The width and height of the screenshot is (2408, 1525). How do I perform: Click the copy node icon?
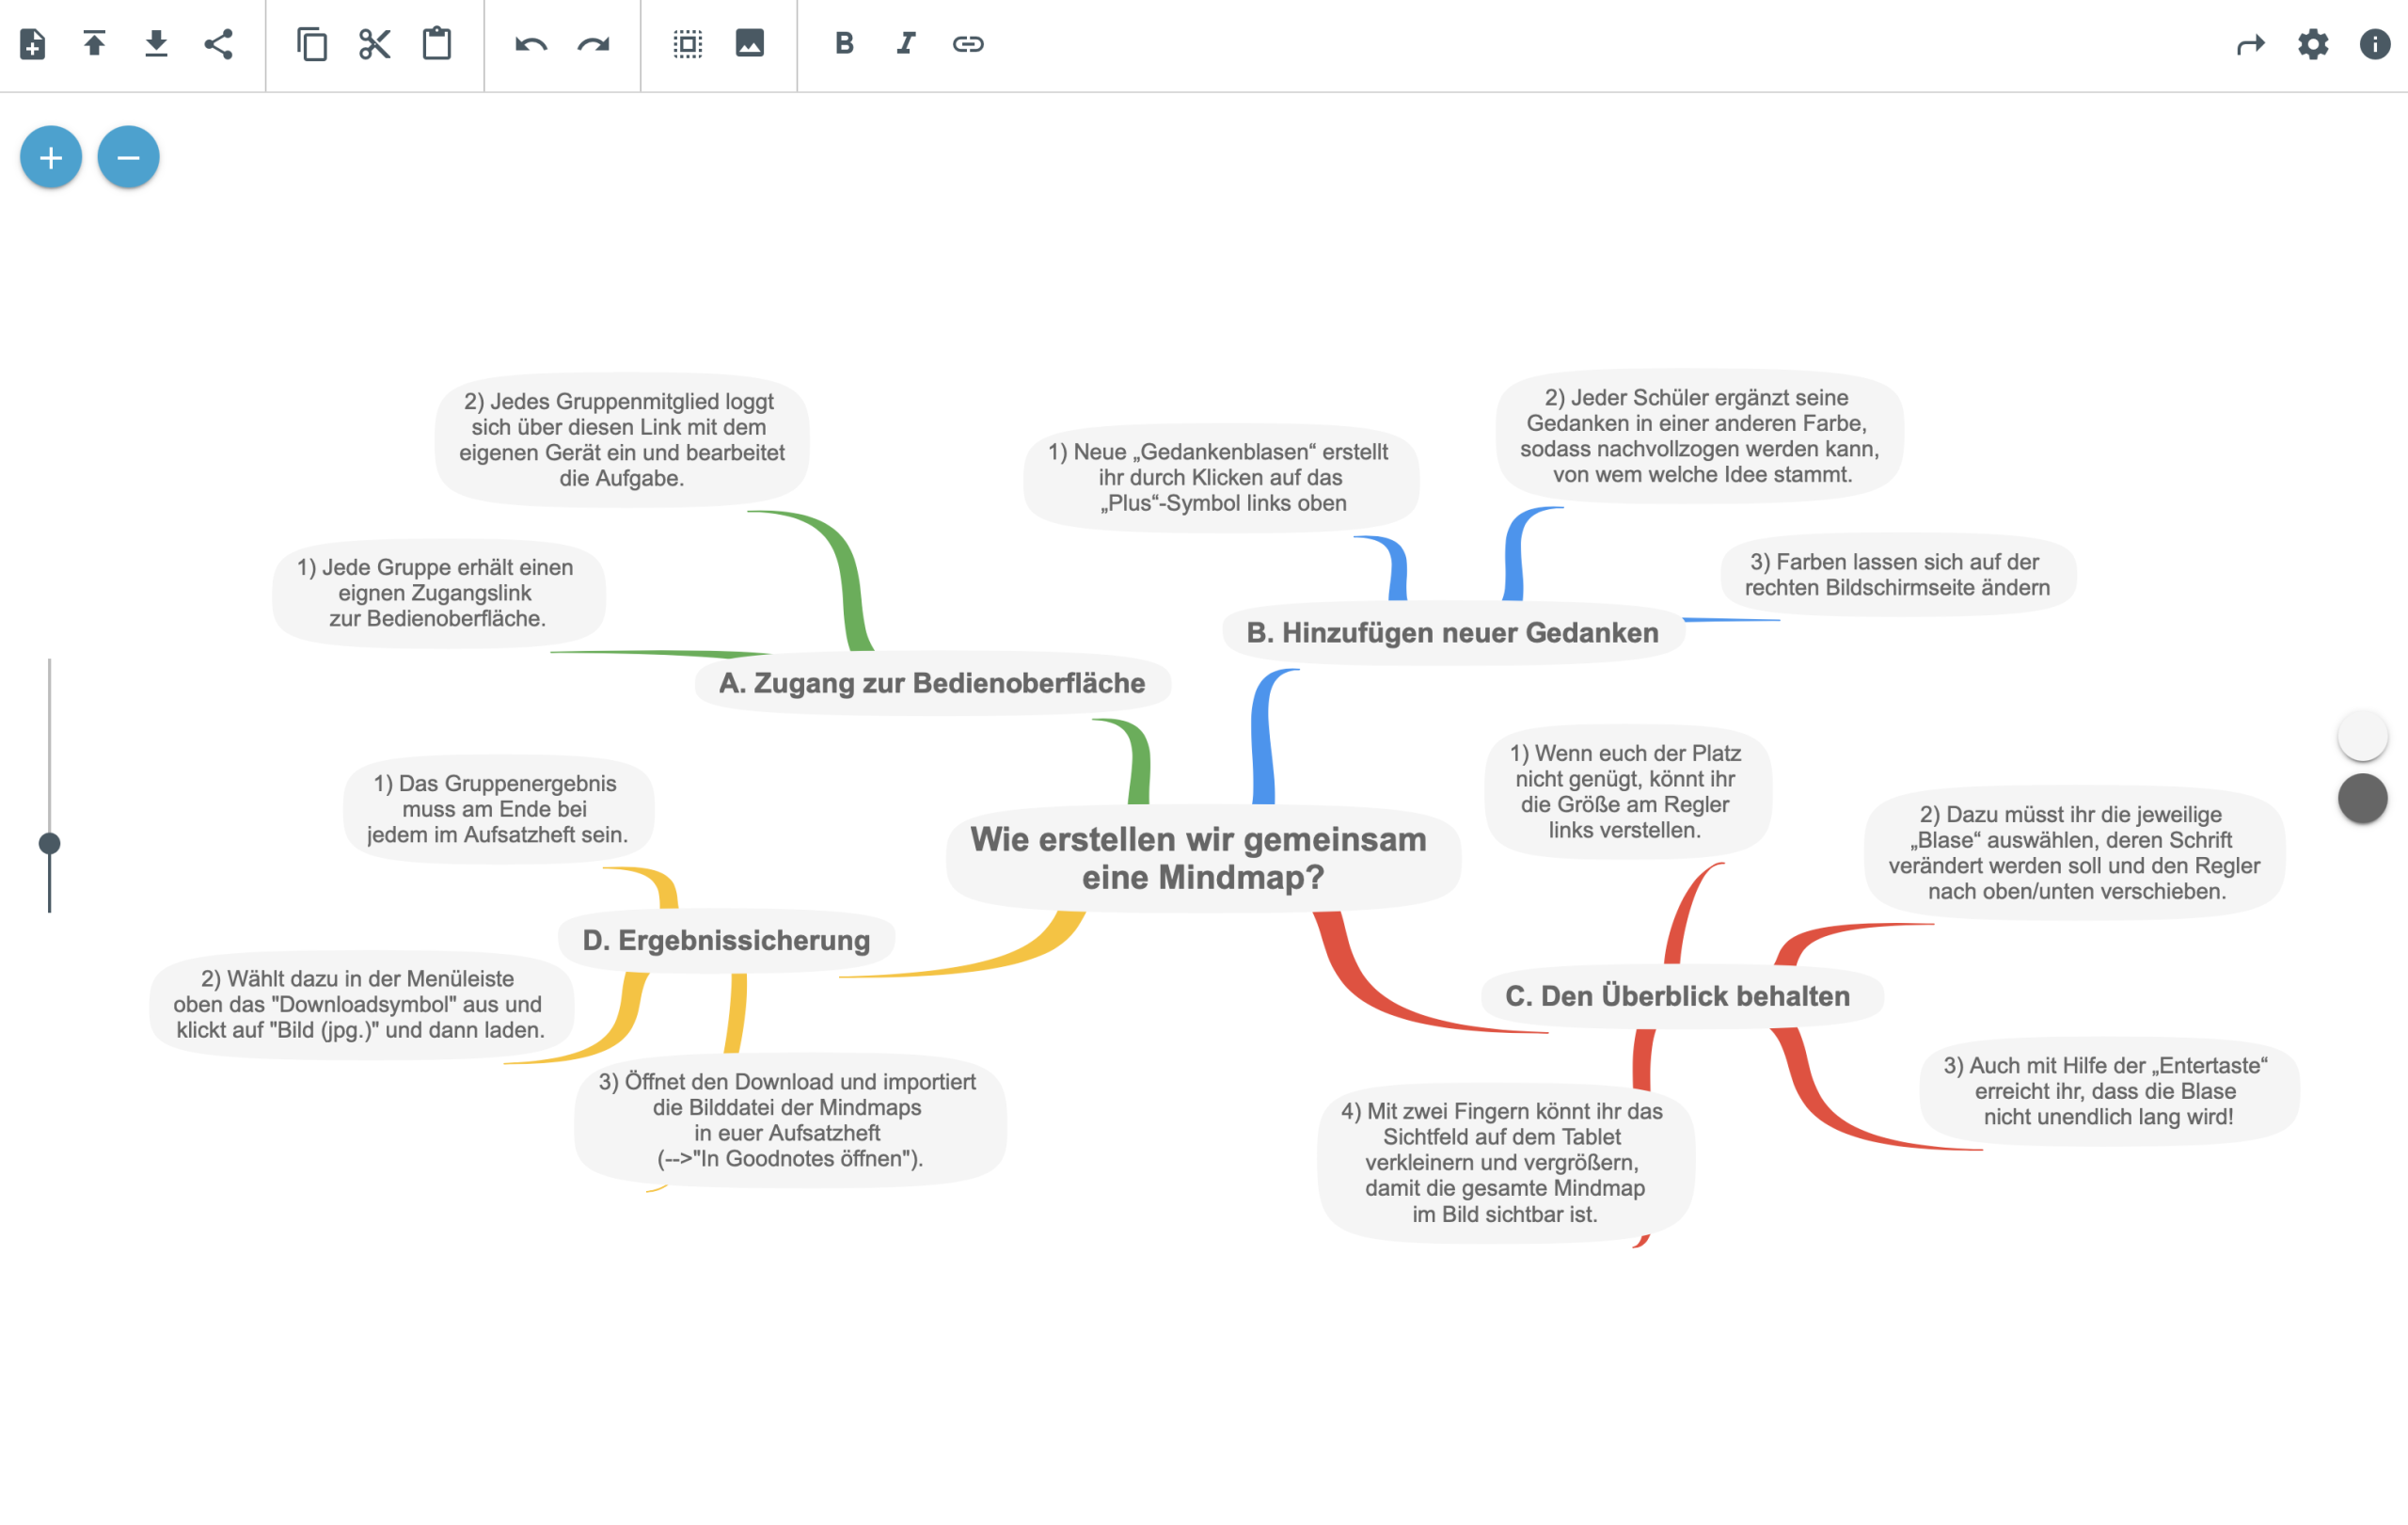312,44
